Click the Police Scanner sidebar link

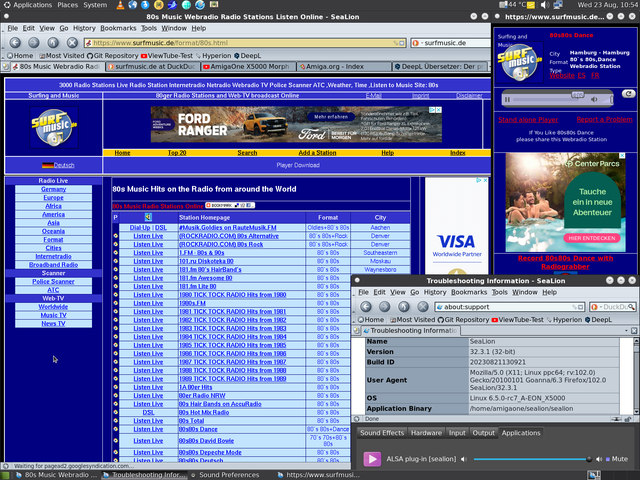pos(53,282)
